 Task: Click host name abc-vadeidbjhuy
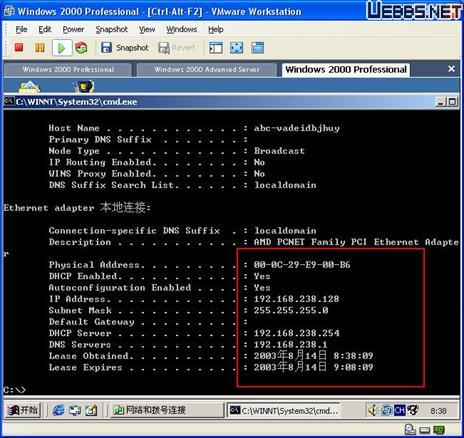[x=297, y=128]
